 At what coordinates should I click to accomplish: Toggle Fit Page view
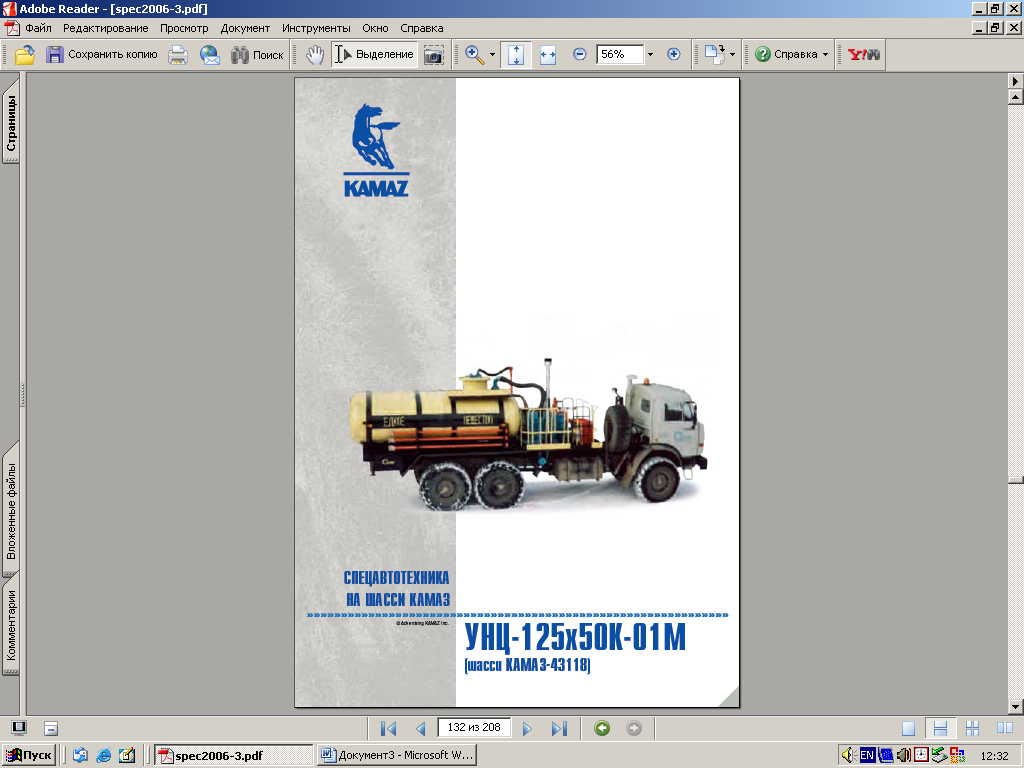[516, 55]
